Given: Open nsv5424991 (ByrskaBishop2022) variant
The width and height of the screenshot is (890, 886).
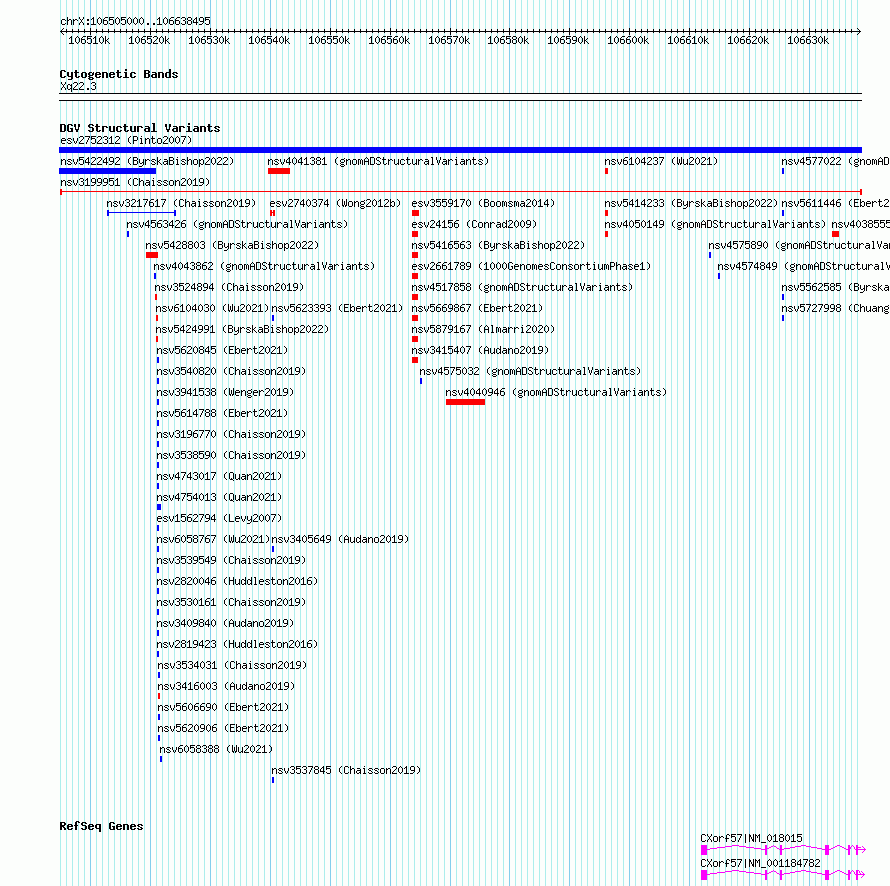Looking at the screenshot, I should click(242, 329).
